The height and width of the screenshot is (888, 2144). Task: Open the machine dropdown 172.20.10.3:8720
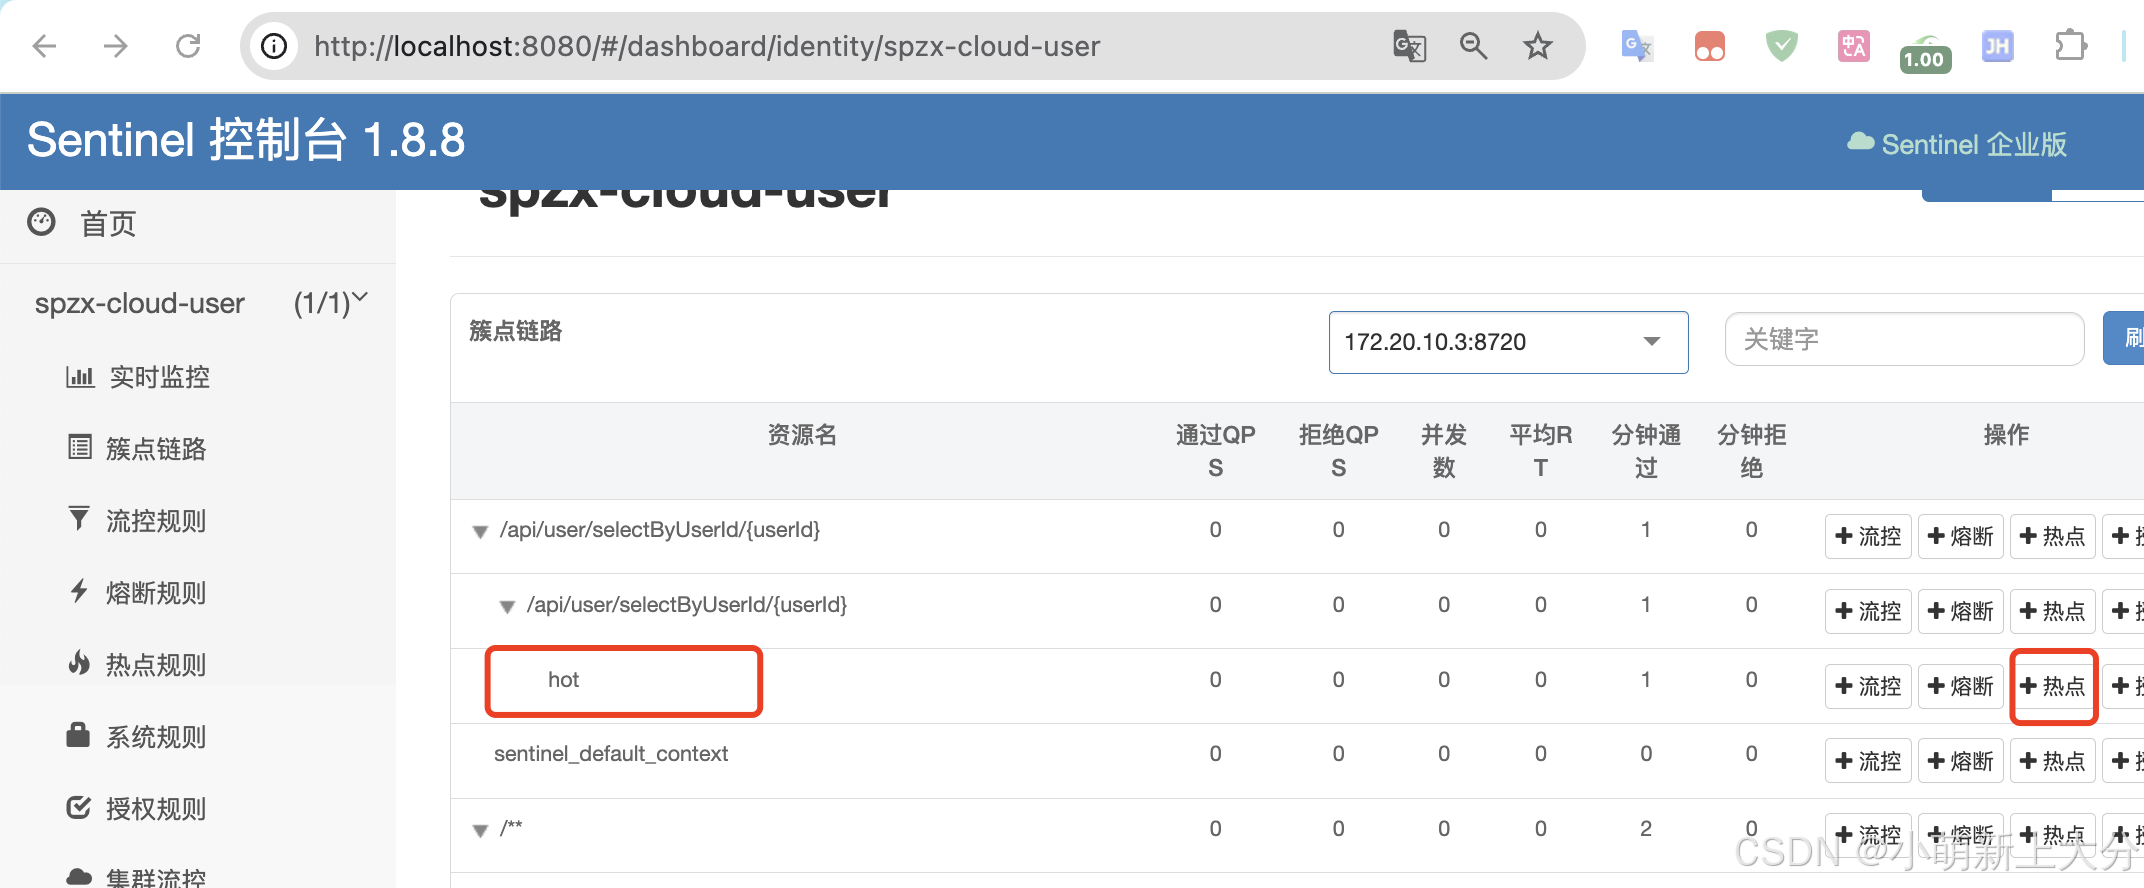click(1508, 342)
